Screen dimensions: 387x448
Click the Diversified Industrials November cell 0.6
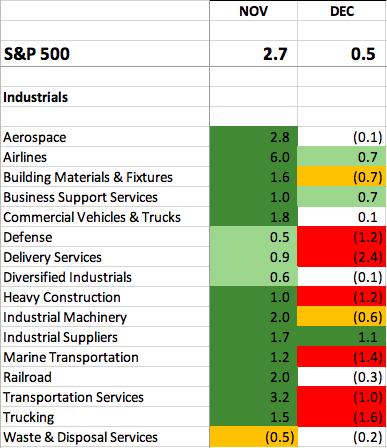coord(253,277)
